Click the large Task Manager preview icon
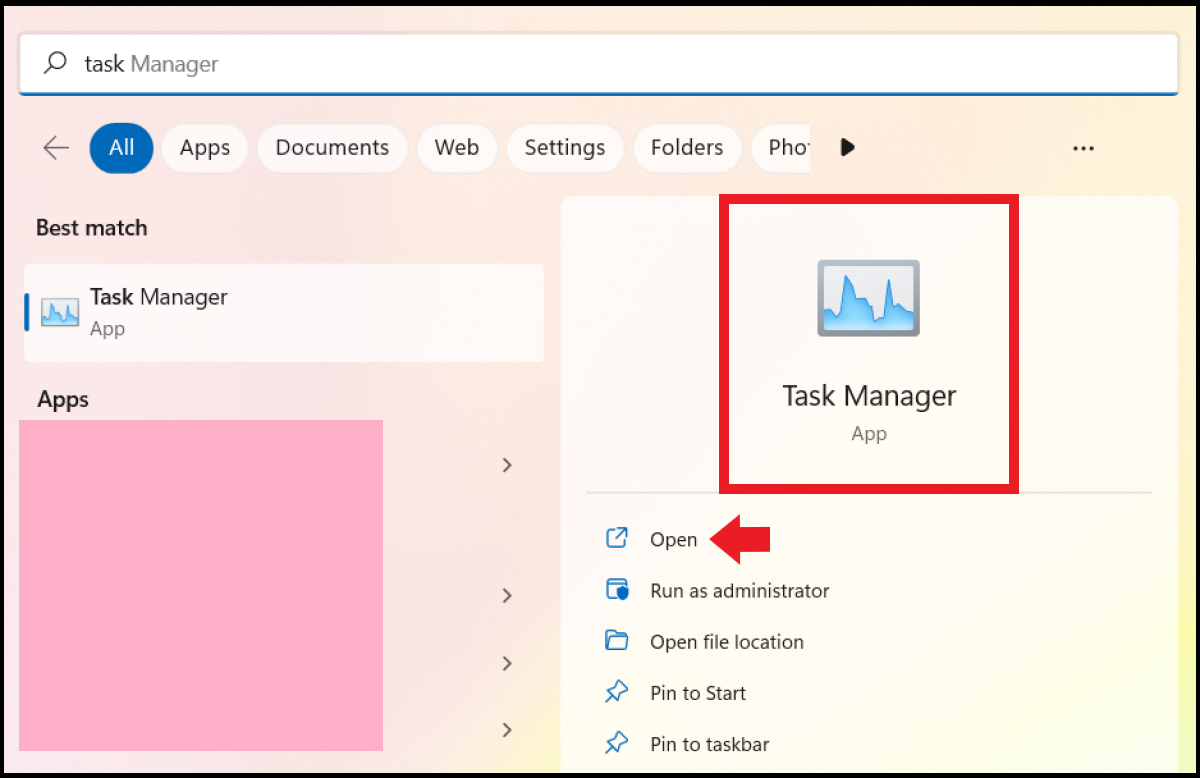Image resolution: width=1200 pixels, height=778 pixels. (868, 298)
